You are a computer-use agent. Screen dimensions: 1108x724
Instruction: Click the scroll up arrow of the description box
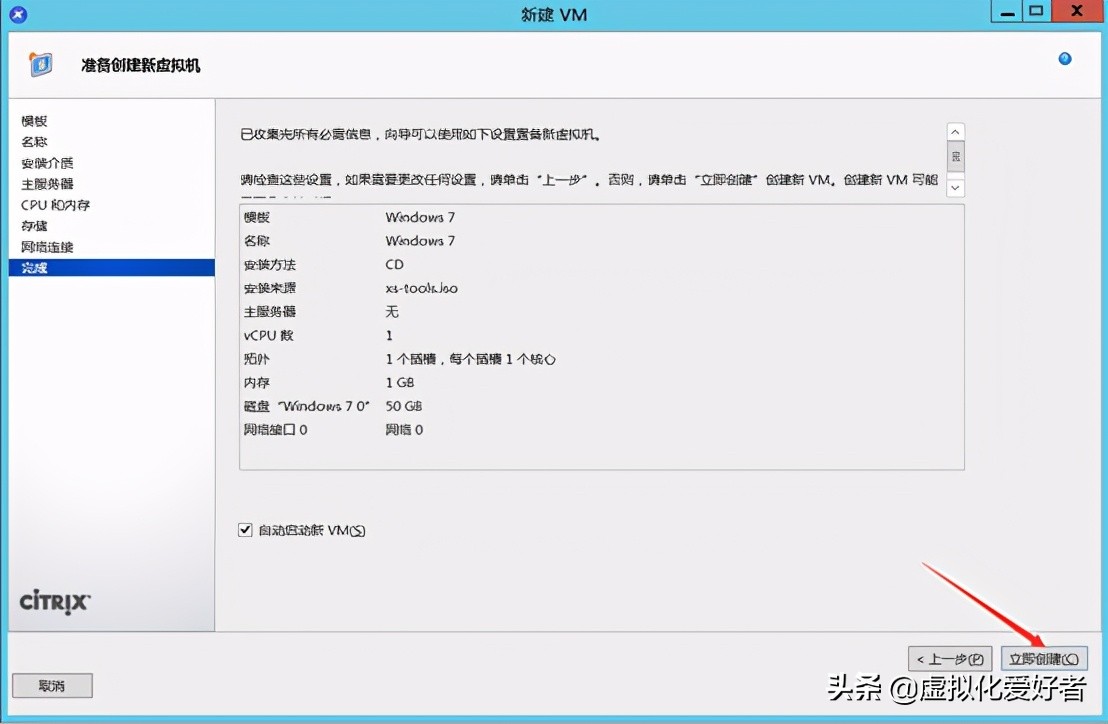pos(955,132)
